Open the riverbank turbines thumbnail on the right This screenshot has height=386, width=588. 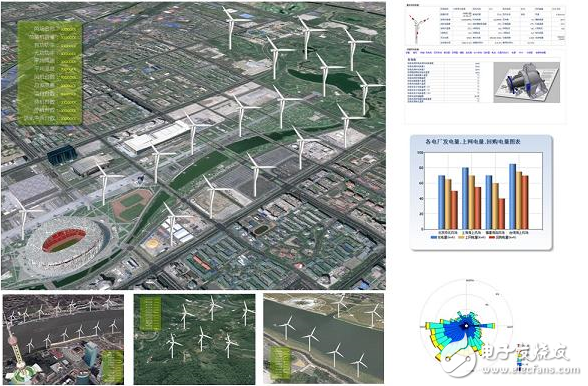coord(324,339)
